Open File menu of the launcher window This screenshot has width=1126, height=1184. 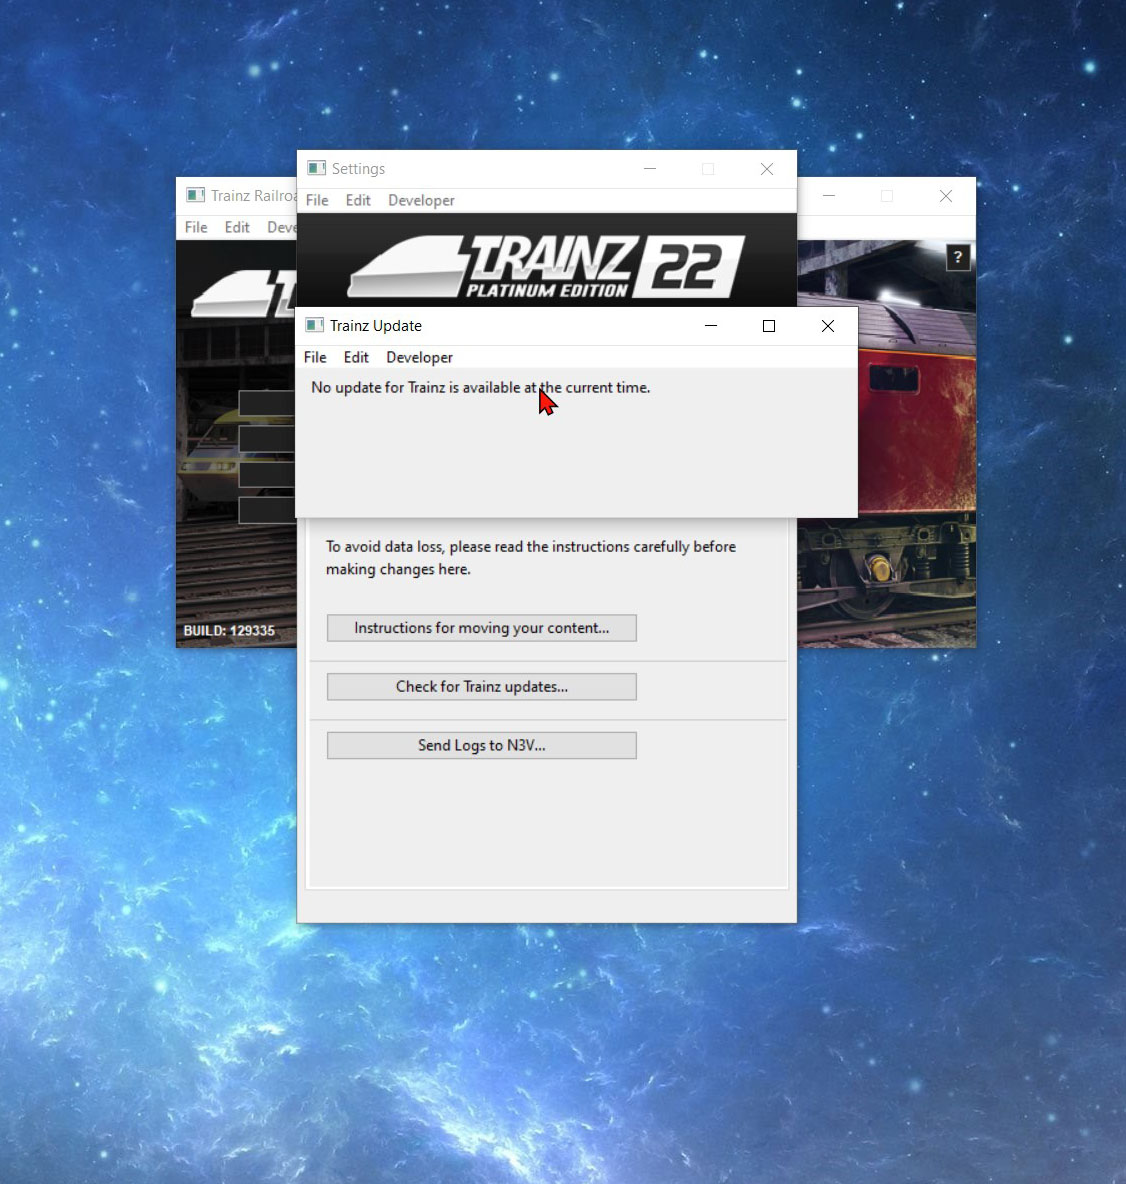point(196,228)
